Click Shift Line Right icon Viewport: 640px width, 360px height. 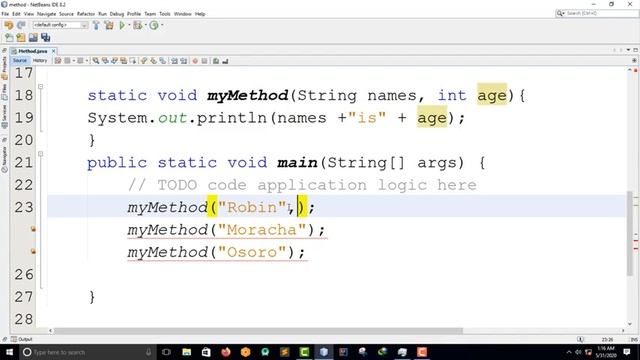184,61
